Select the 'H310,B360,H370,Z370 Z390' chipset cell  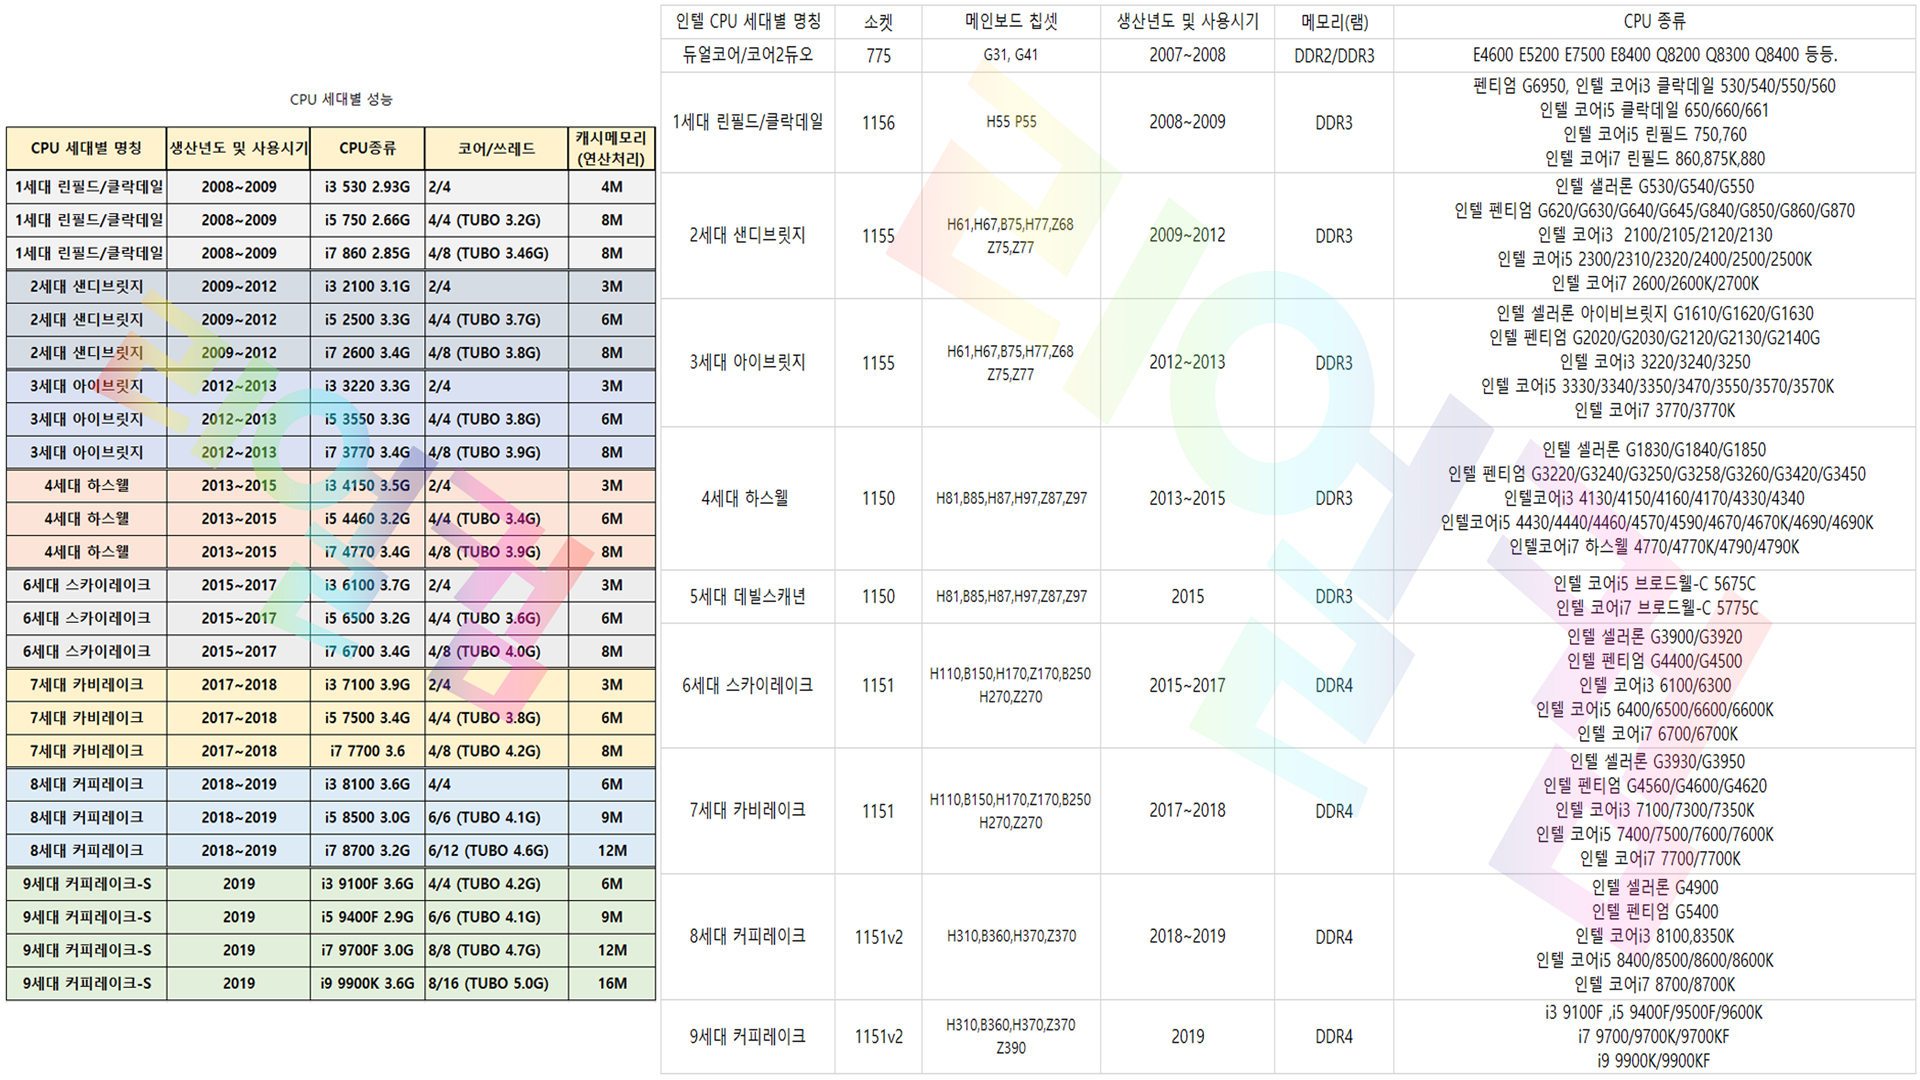1011,1037
